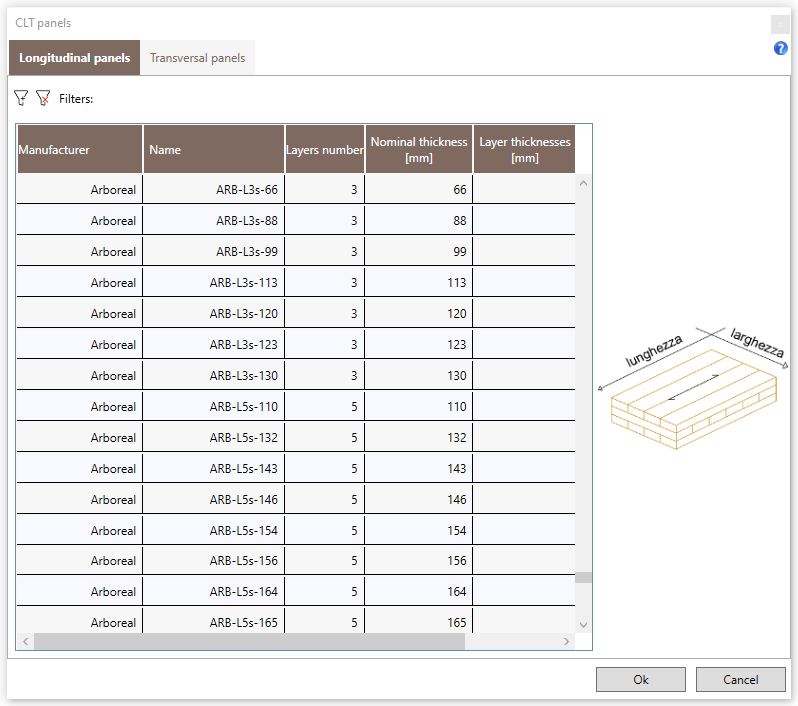Select the ARB-L5s-143 panel
Image resolution: width=798 pixels, height=706 pixels.
click(244, 469)
